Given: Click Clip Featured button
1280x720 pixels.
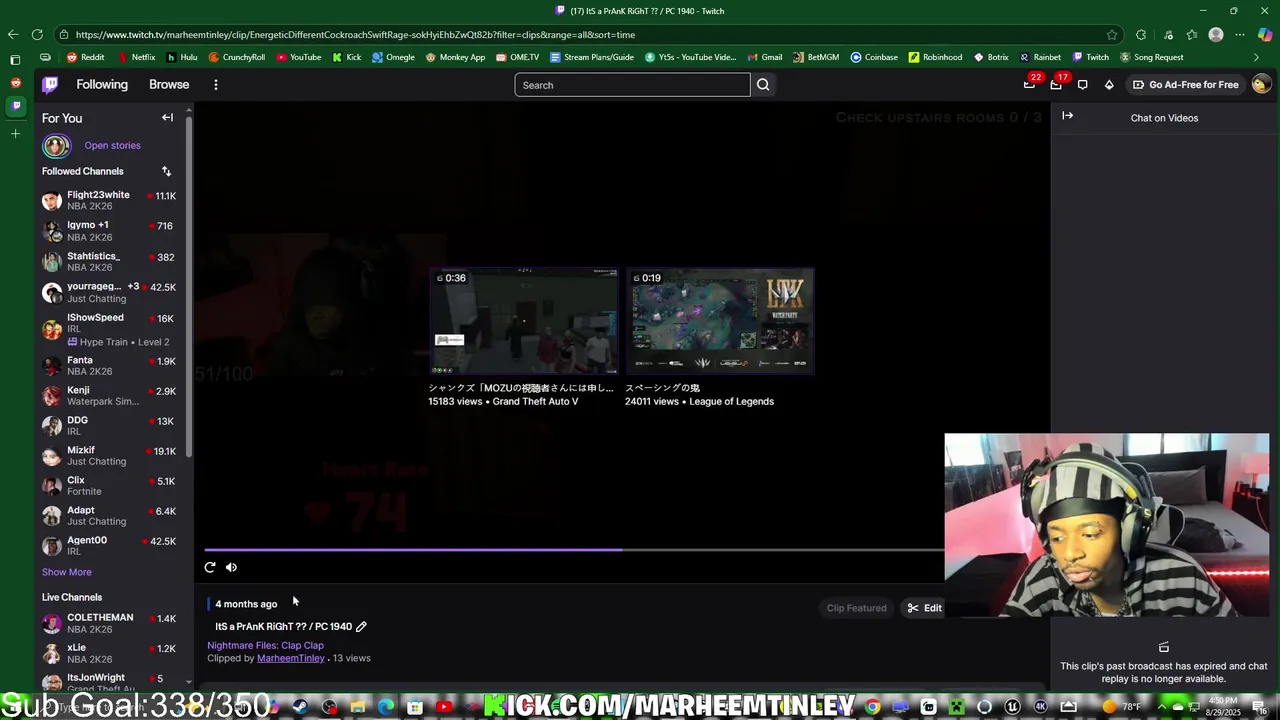Looking at the screenshot, I should (856, 608).
